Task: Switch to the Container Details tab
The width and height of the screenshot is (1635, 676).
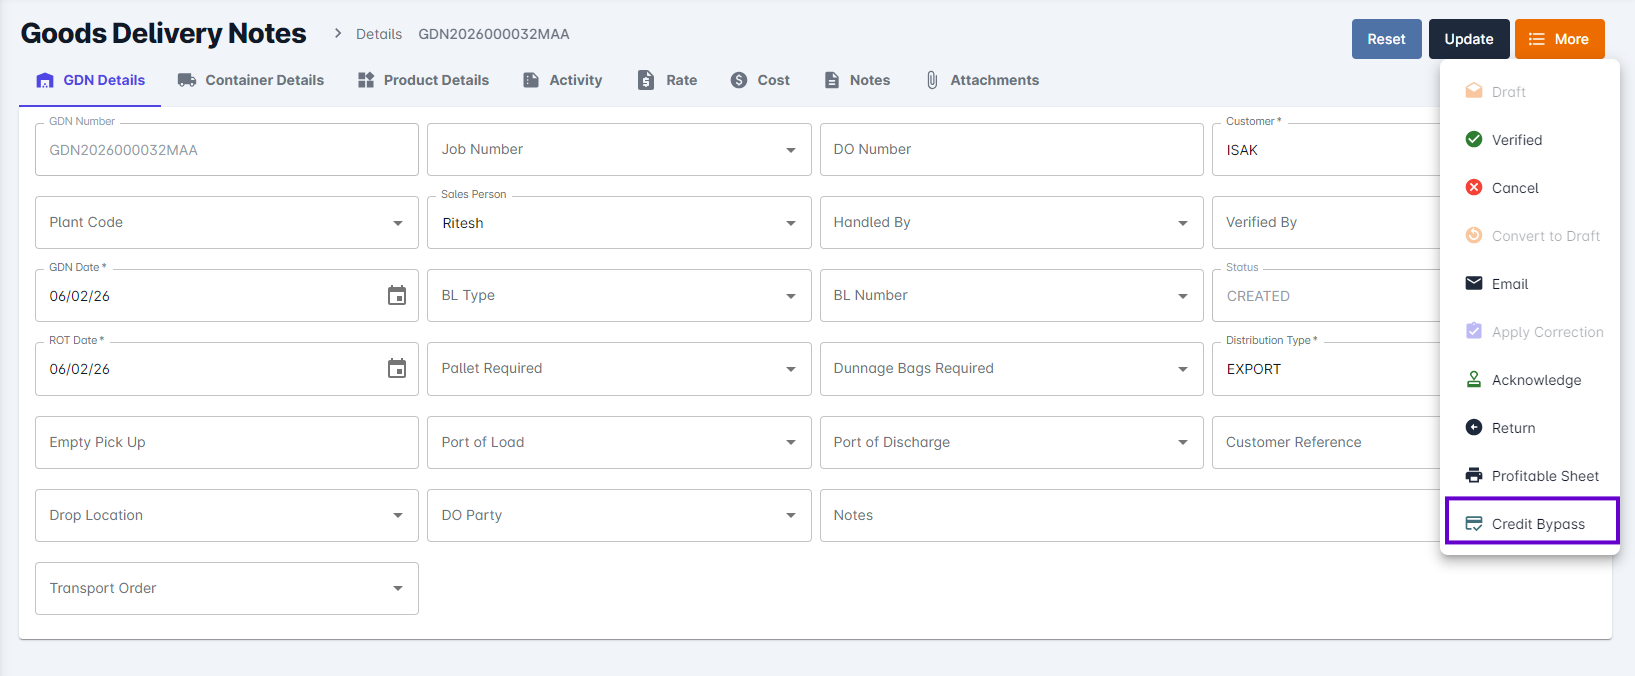Action: click(x=250, y=80)
